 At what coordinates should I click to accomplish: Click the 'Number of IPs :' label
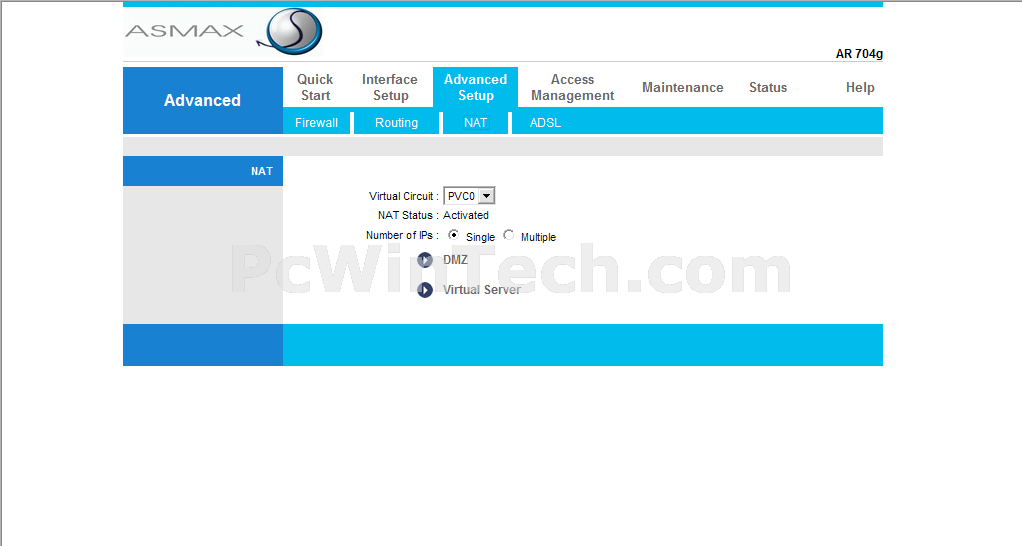(x=402, y=235)
